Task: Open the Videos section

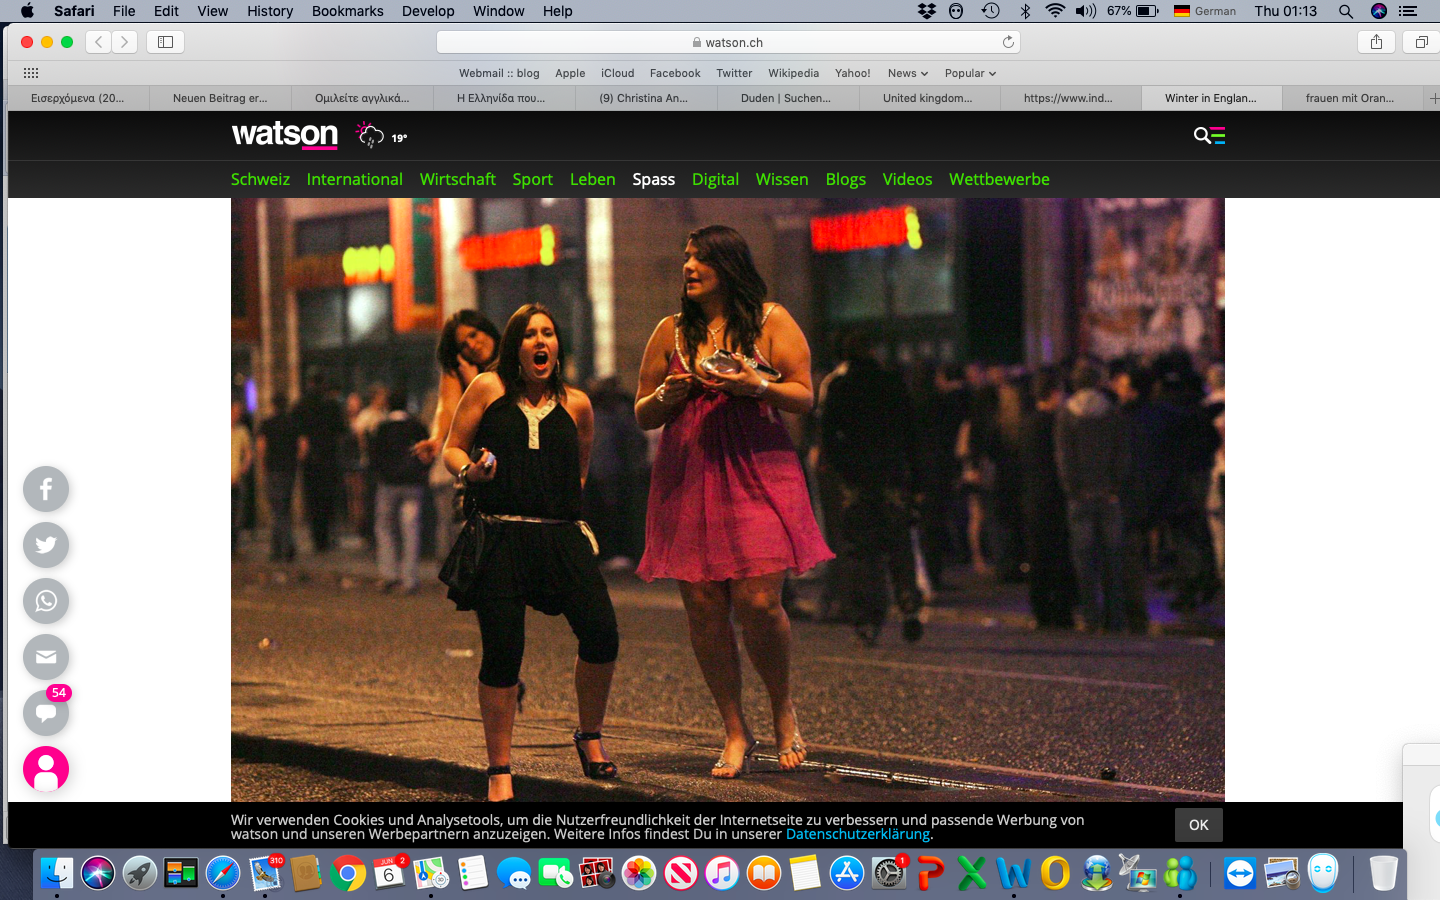Action: pyautogui.click(x=907, y=179)
